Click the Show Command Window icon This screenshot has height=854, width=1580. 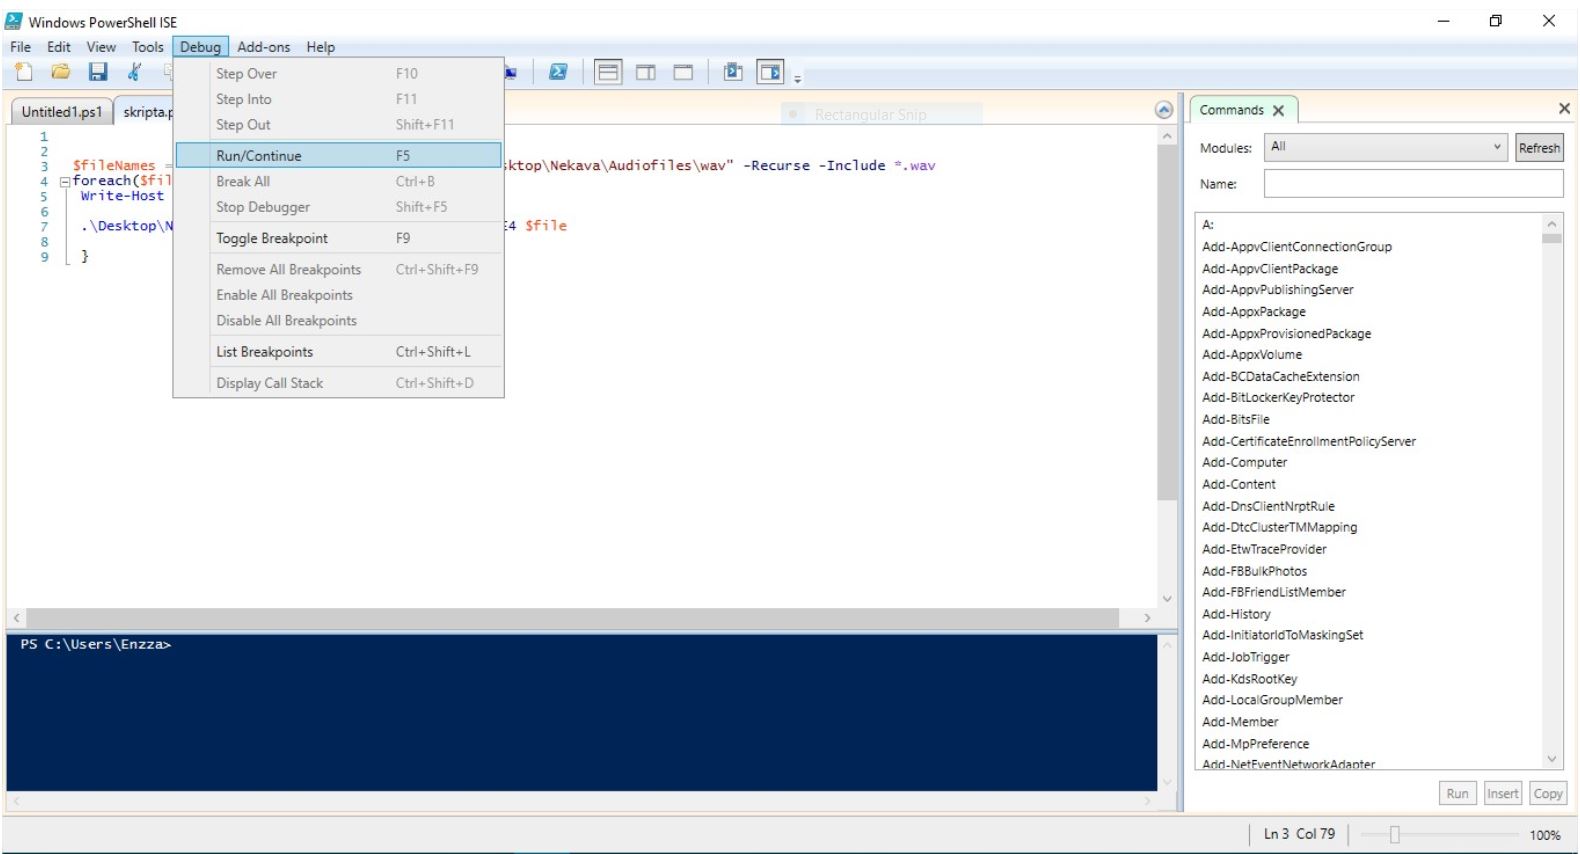point(733,72)
